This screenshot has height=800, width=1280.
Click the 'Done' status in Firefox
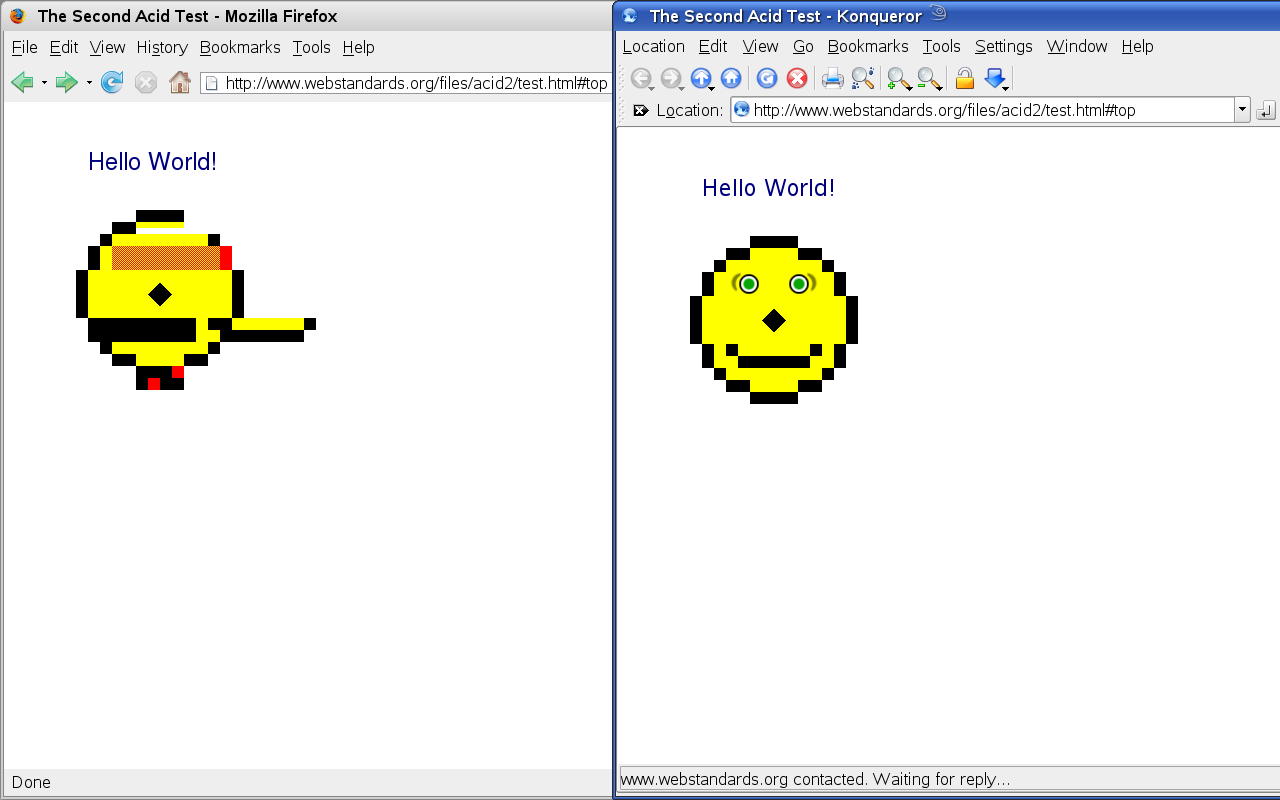[31, 782]
